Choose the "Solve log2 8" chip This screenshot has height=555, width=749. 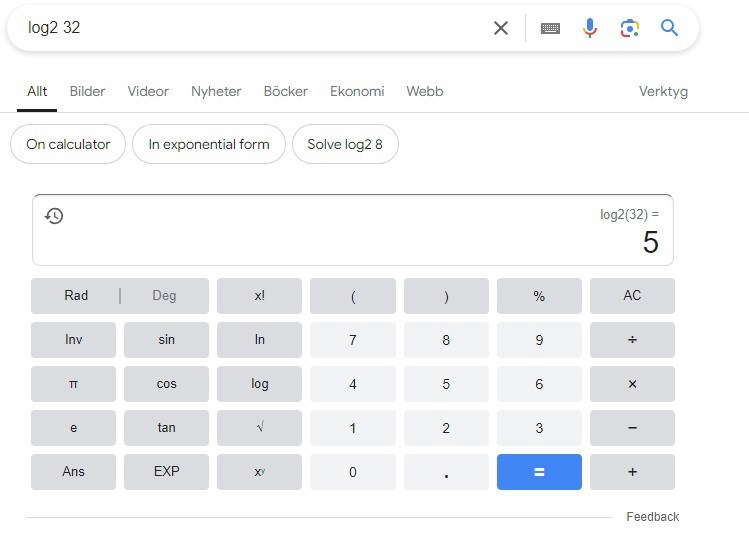click(345, 144)
